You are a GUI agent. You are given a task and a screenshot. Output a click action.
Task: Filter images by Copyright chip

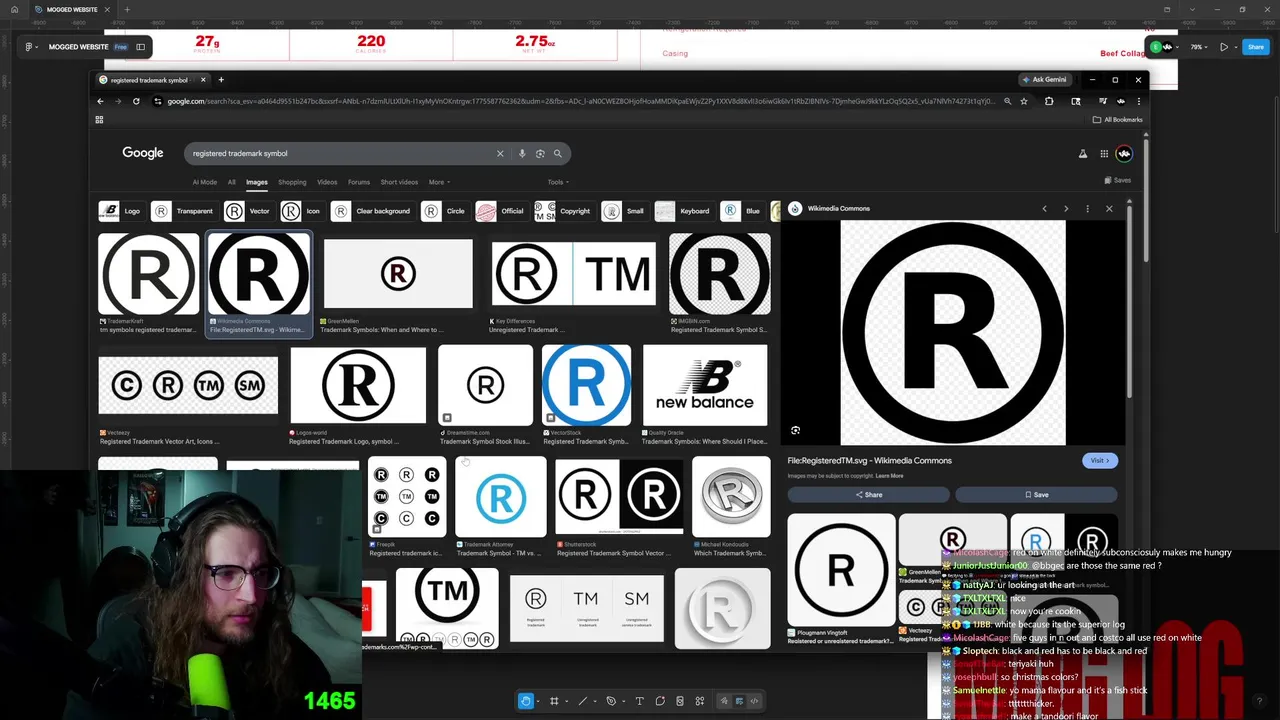[564, 211]
